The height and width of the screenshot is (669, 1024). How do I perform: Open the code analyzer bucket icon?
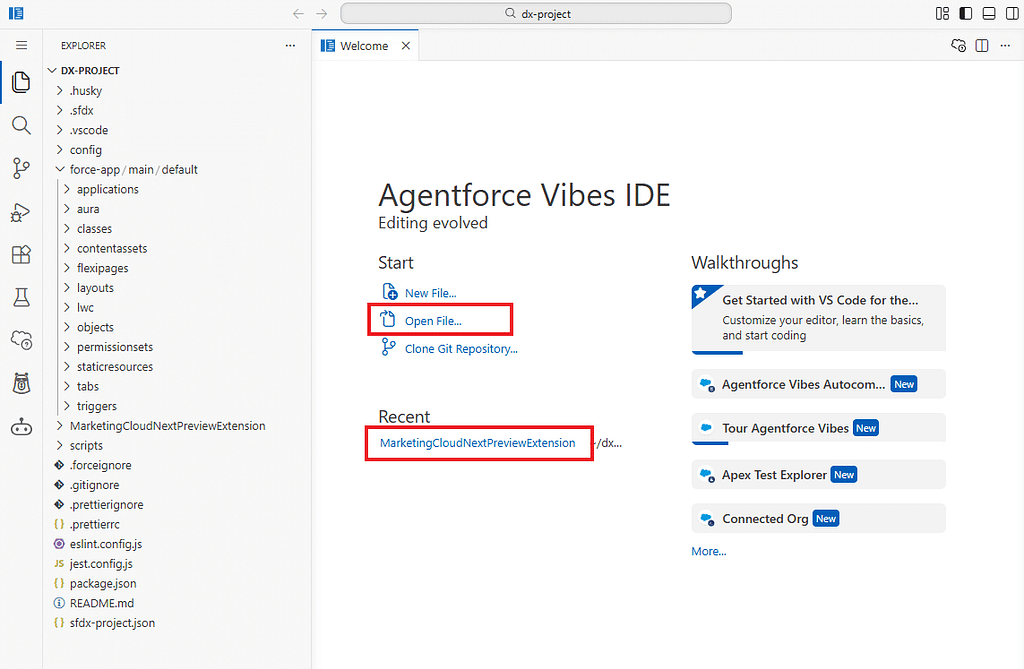[x=21, y=383]
